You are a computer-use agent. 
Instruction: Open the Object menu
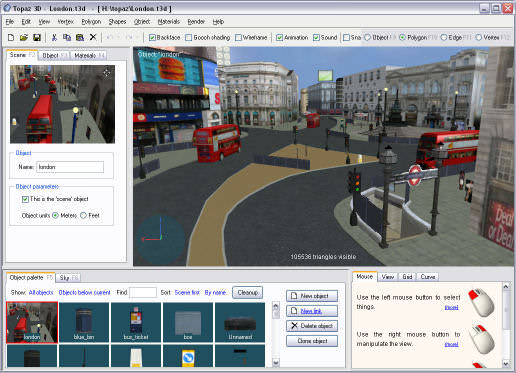pos(142,22)
